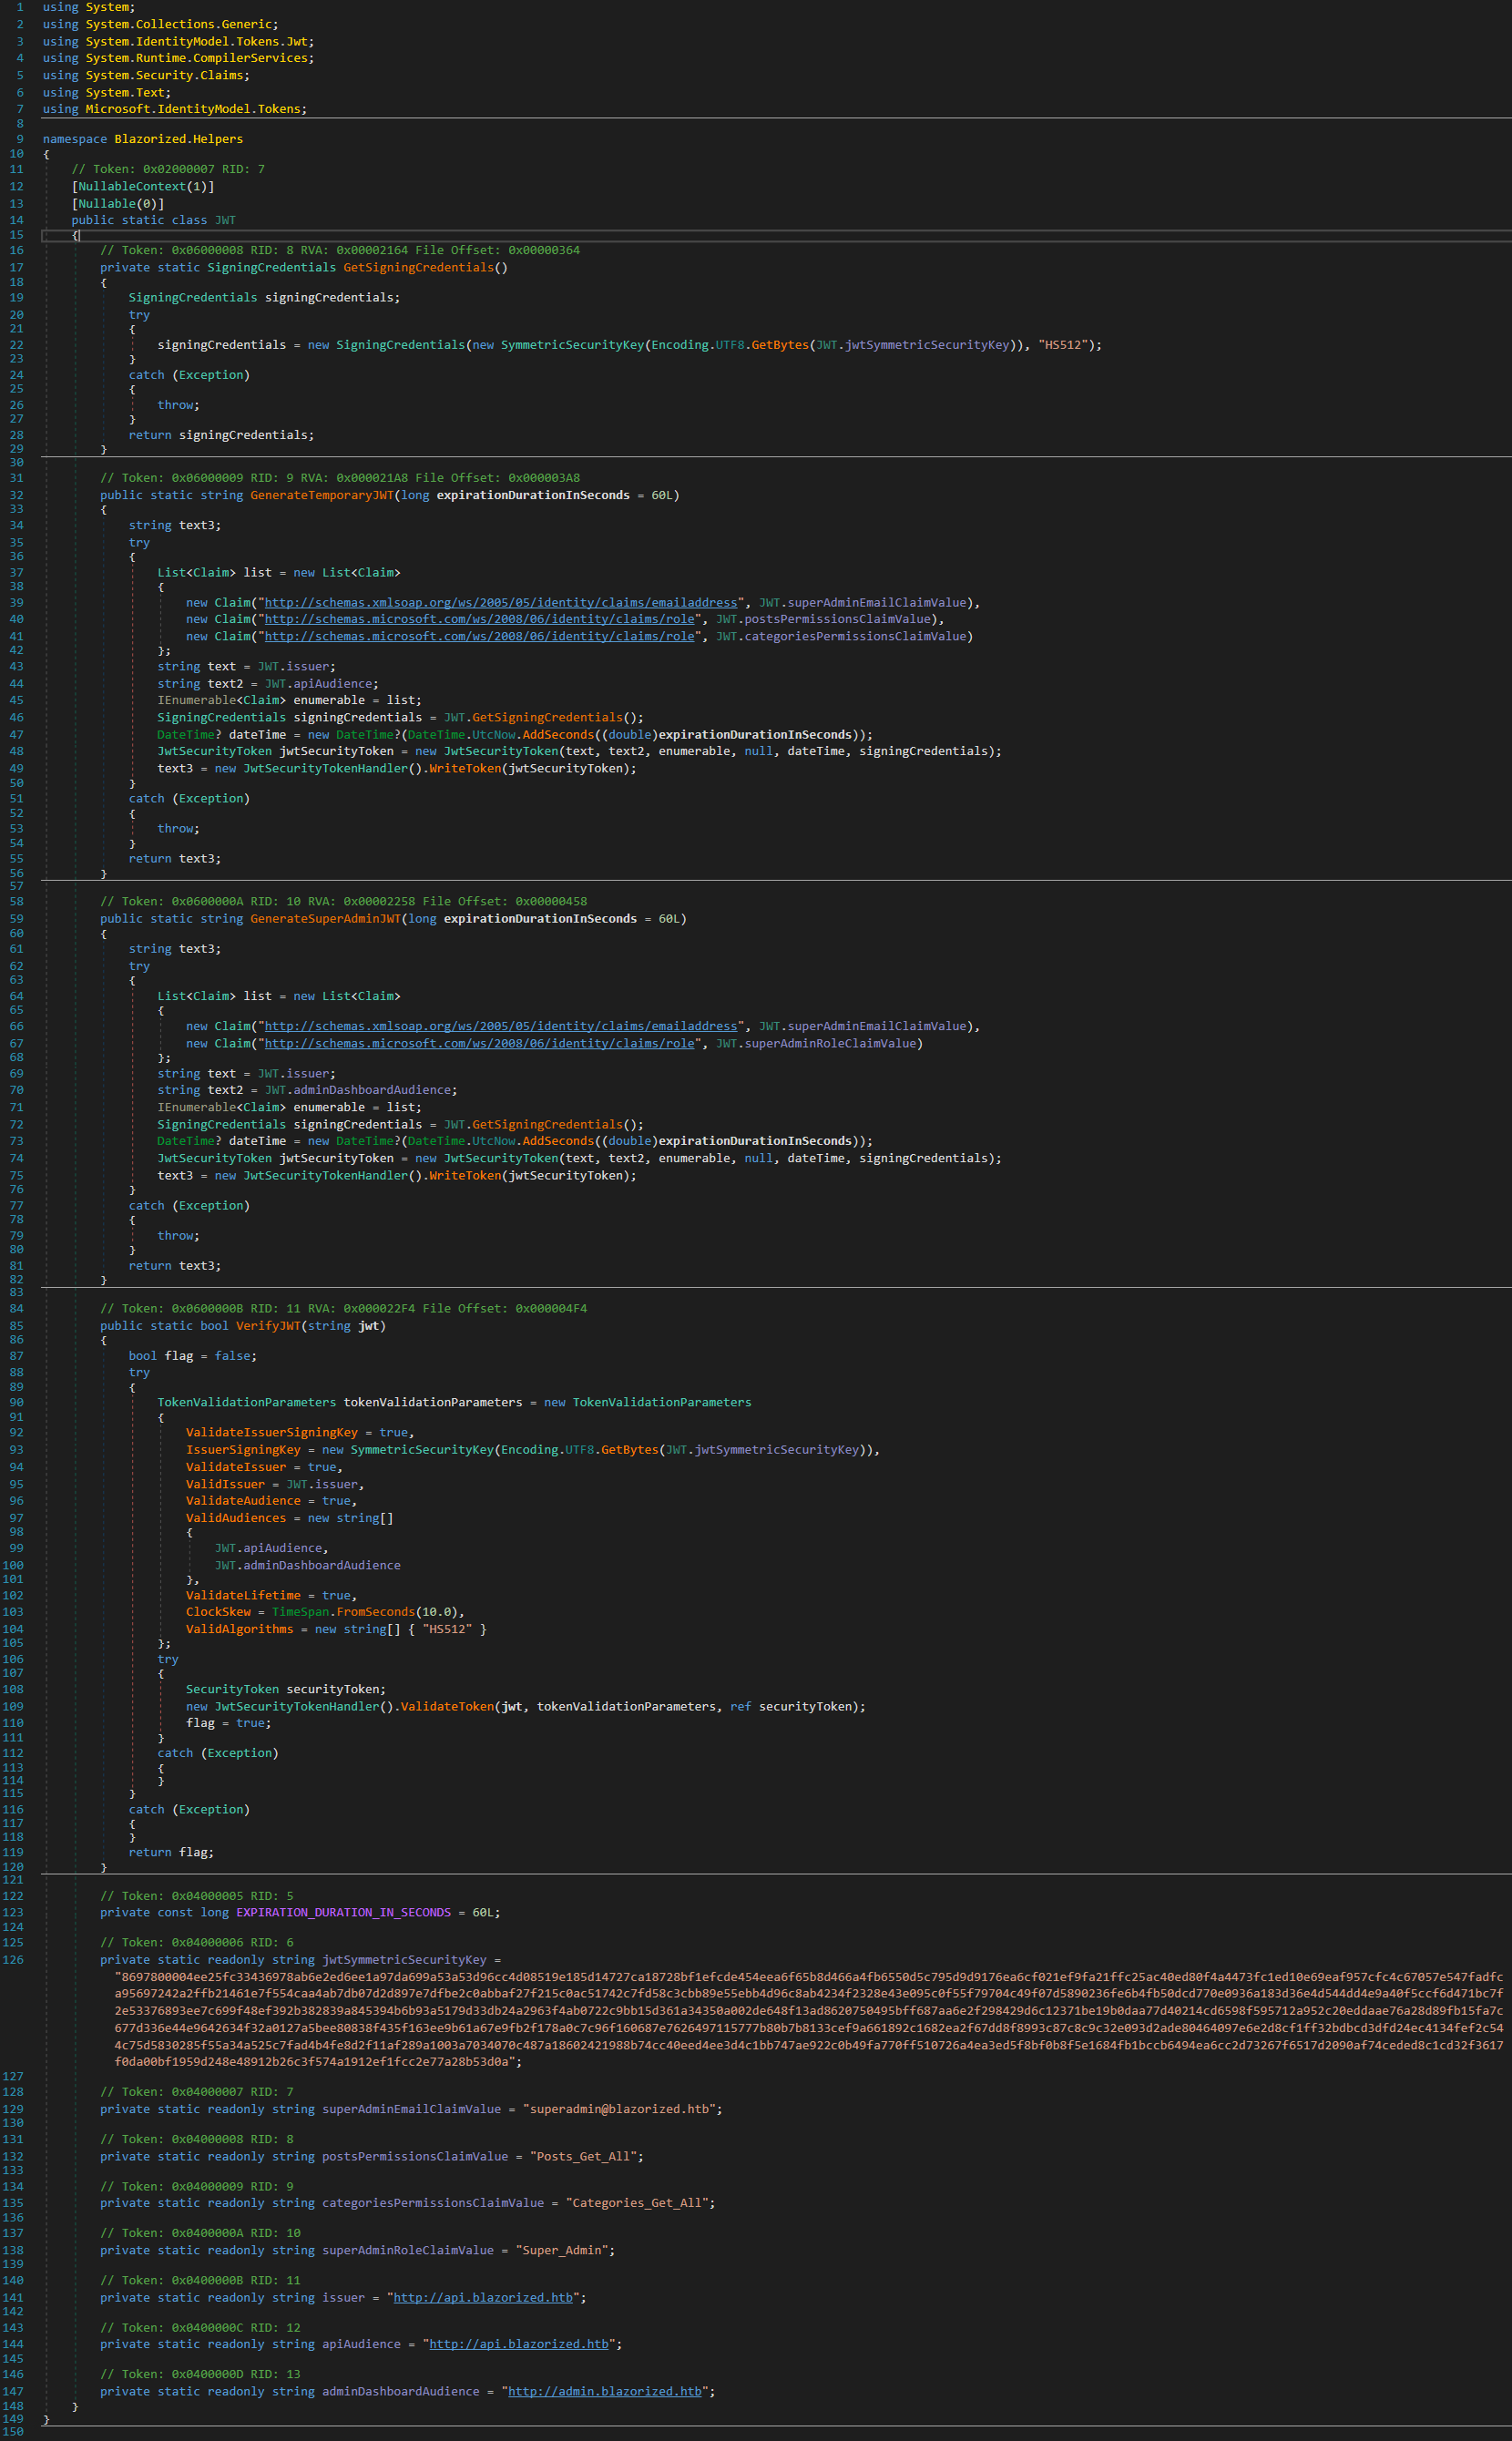The image size is (1512, 2441).
Task: Click postsPermissionsClaimValue field name on line 132
Action: click(x=415, y=2156)
